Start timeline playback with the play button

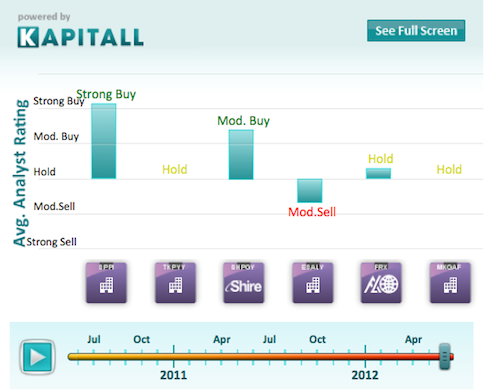click(37, 357)
